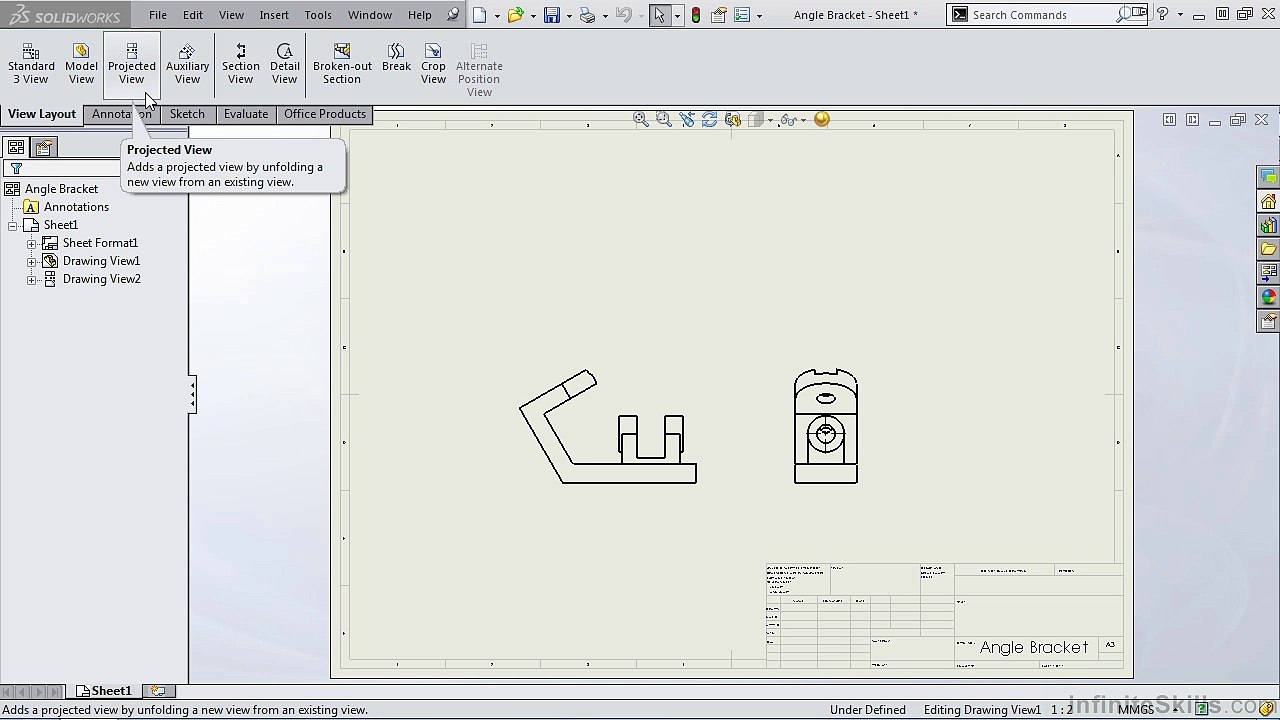This screenshot has width=1280, height=720.
Task: Click the Select cursor tool
Action: click(x=659, y=15)
